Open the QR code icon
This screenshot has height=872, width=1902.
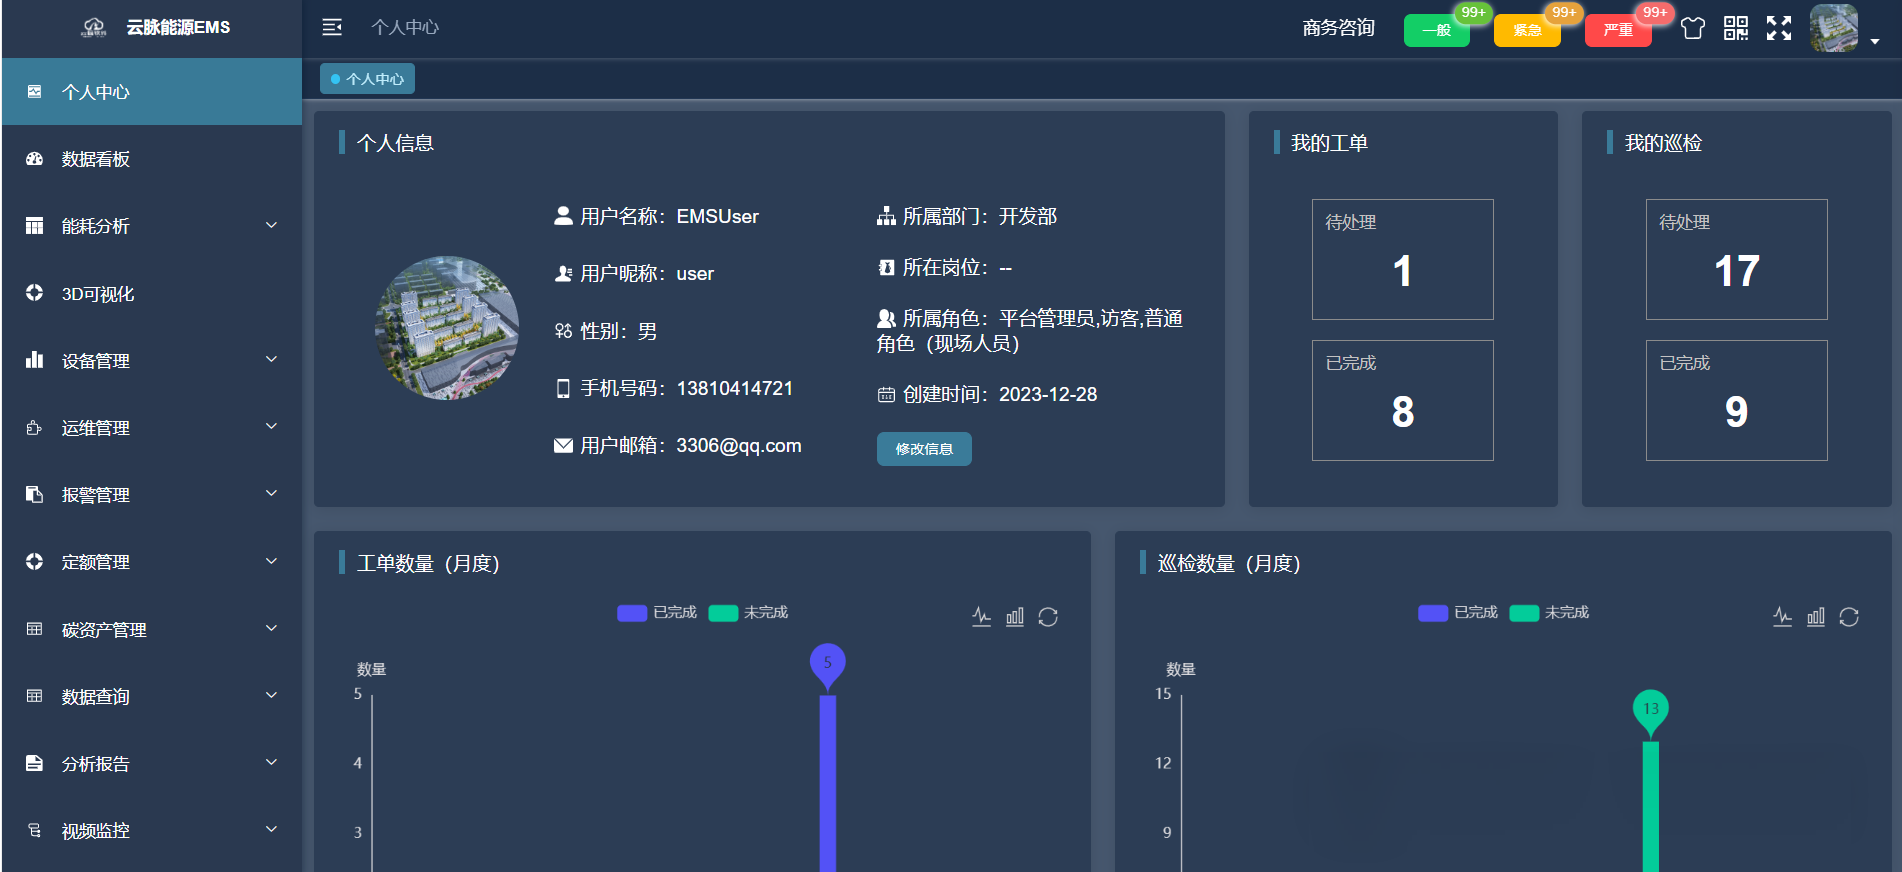coord(1735,28)
